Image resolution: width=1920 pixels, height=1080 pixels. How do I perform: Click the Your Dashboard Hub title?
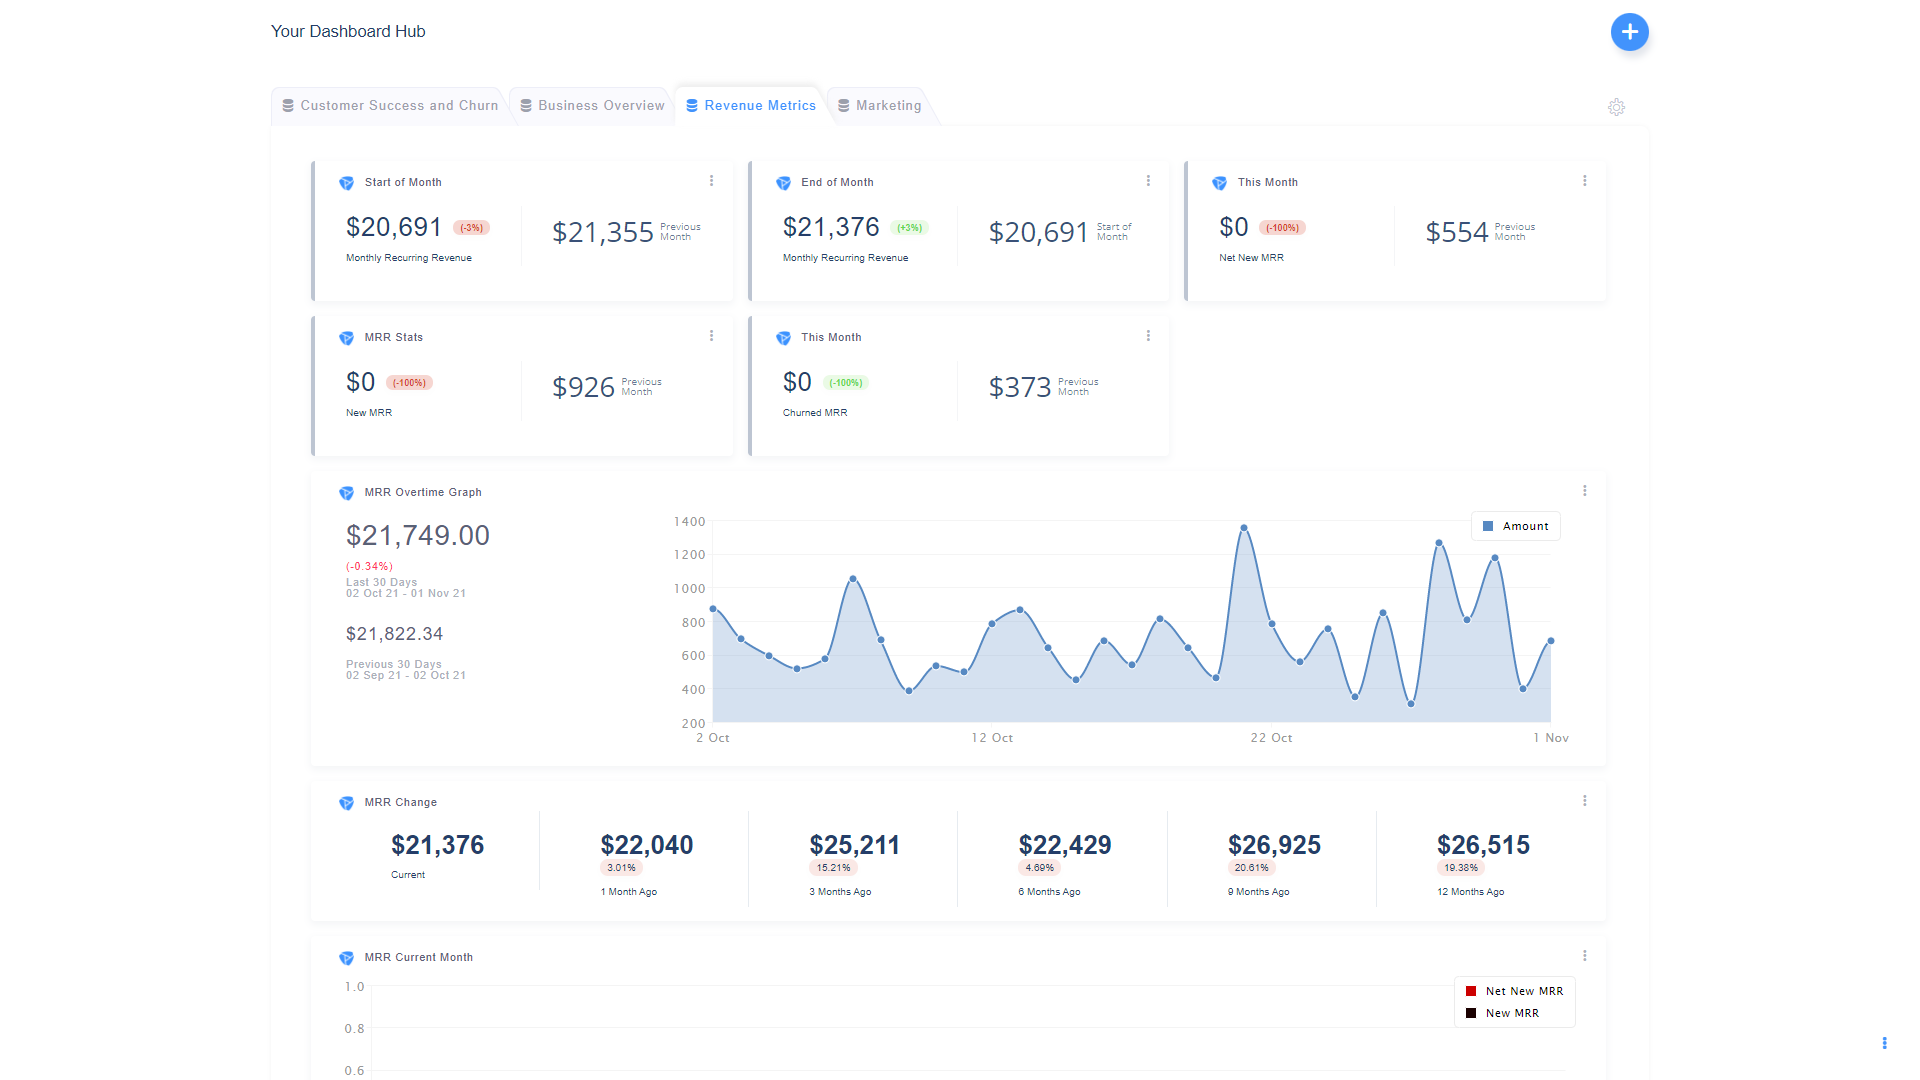click(x=348, y=31)
